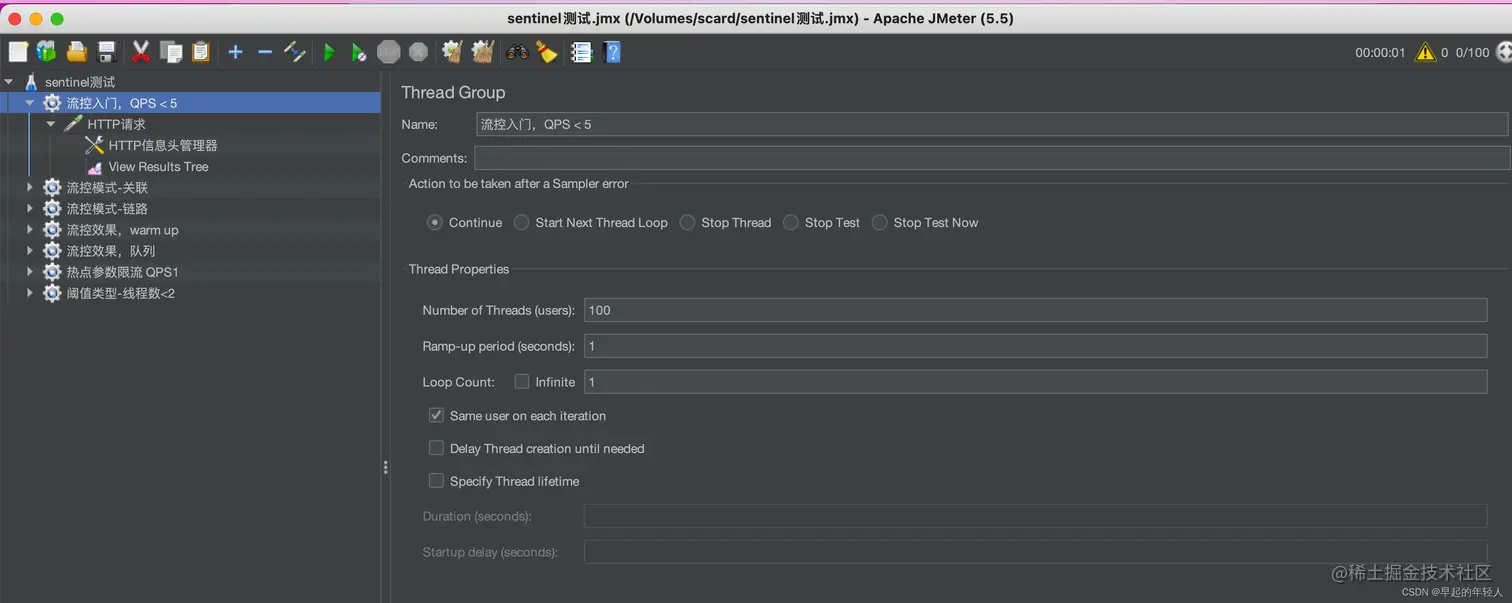Image resolution: width=1512 pixels, height=603 pixels.
Task: Check Delay Thread creation until needed
Action: coord(436,448)
